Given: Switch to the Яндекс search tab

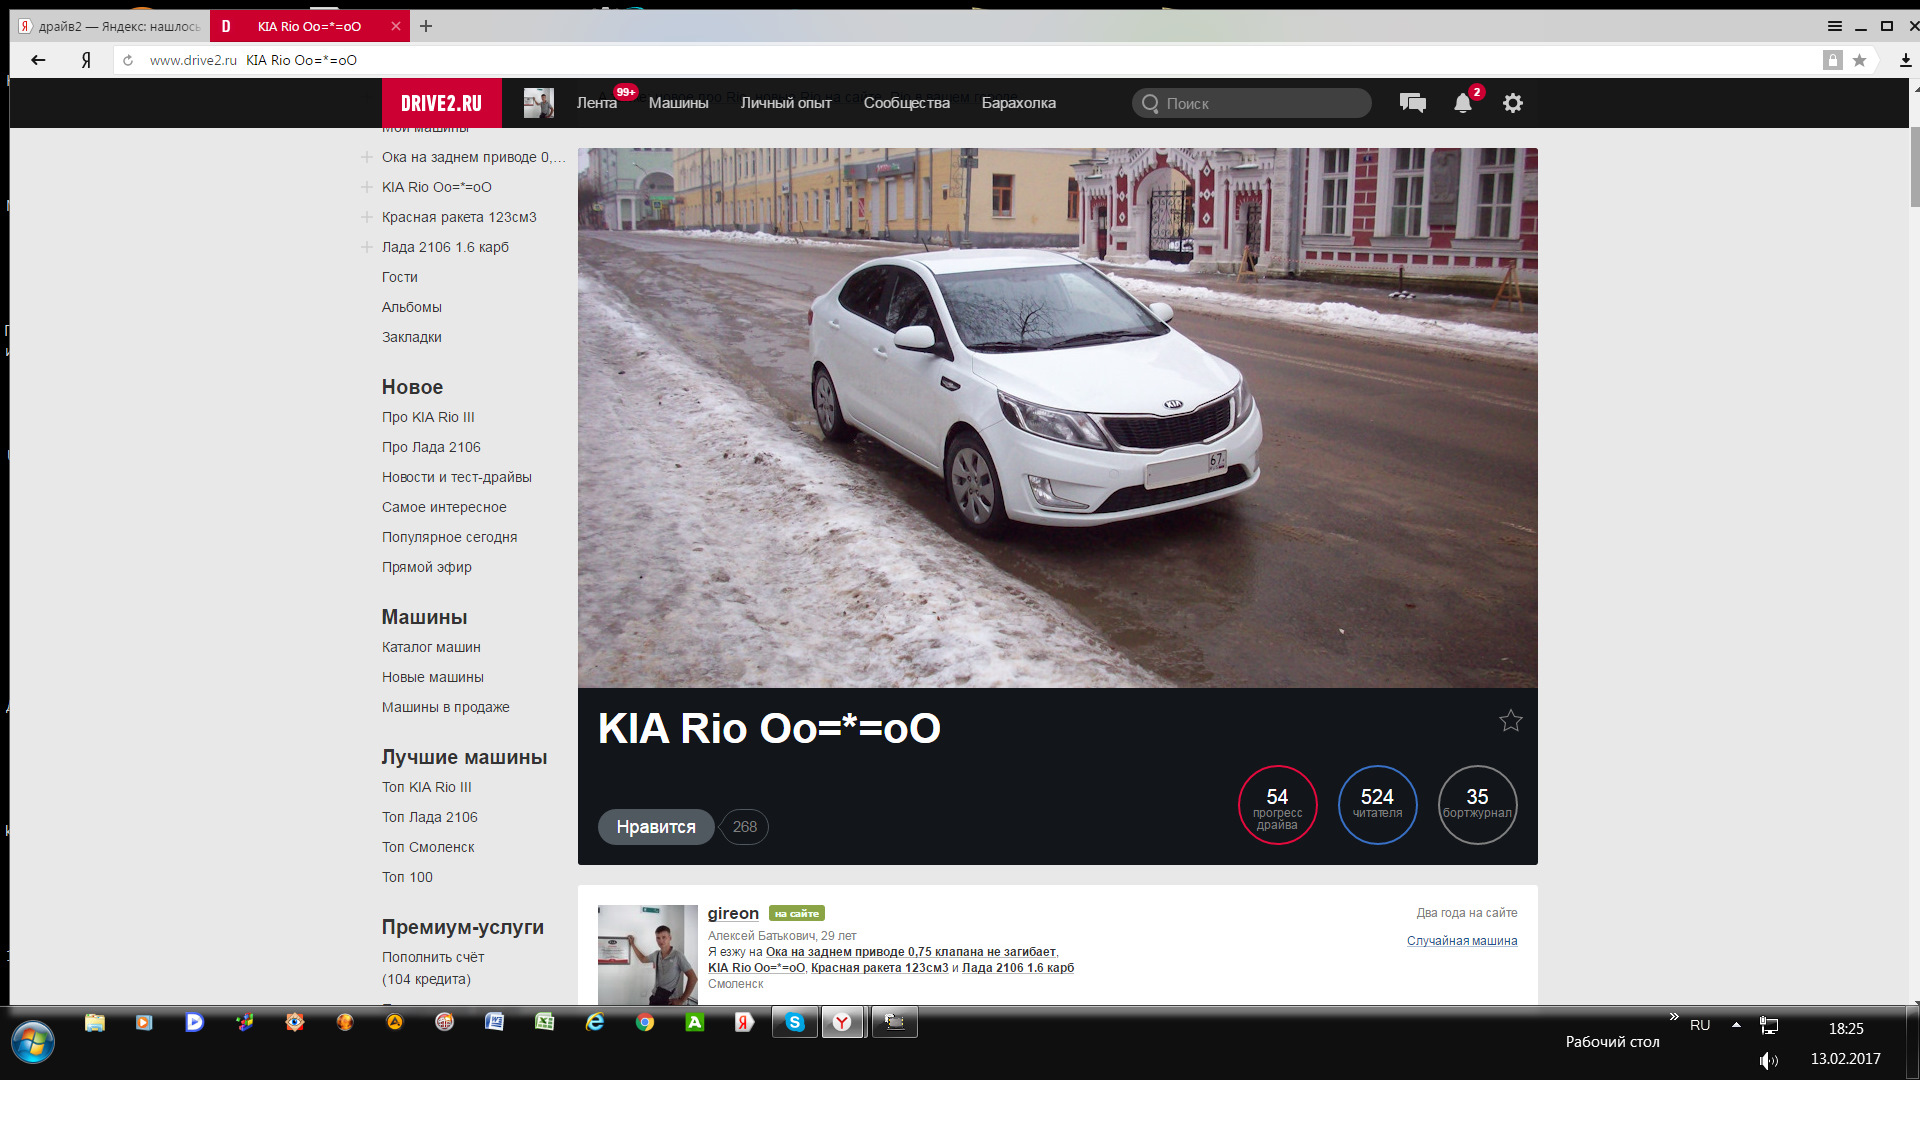Looking at the screenshot, I should click(110, 26).
